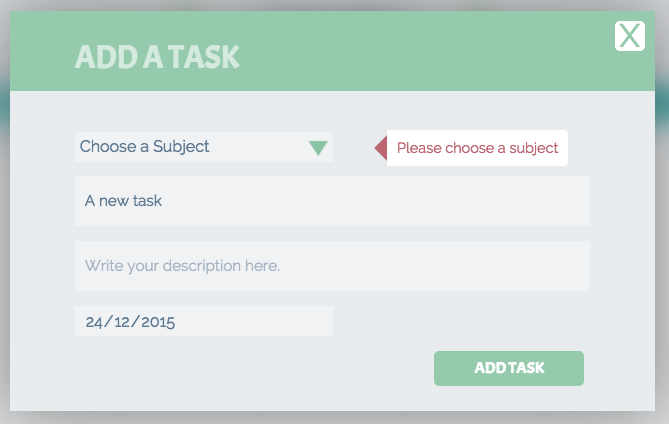Click the blurred background left of the dialog
The width and height of the screenshot is (669, 424).
[x=5, y=213]
